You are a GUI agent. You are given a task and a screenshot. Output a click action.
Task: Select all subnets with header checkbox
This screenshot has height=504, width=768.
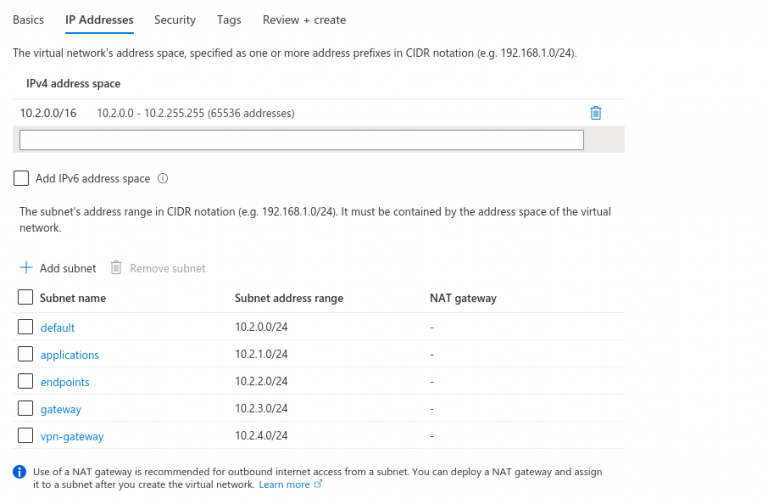click(x=25, y=298)
